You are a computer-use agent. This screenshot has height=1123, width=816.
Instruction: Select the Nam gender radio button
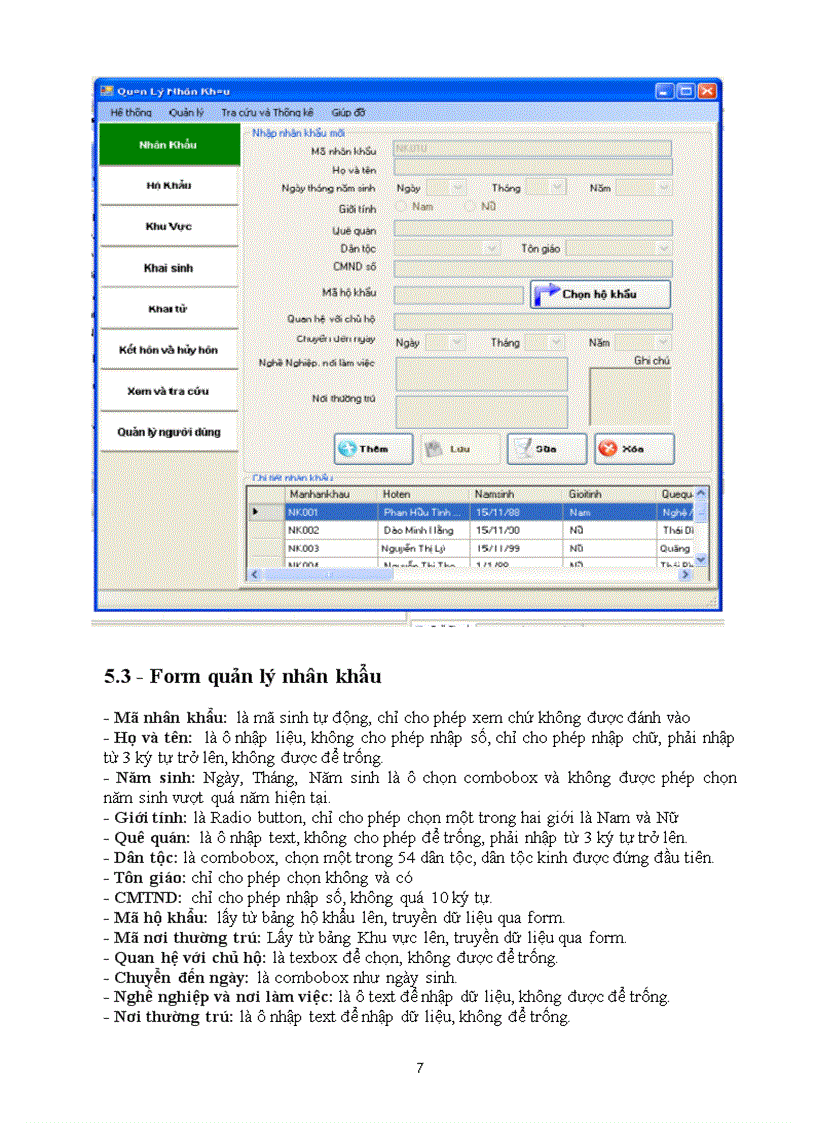tap(399, 205)
